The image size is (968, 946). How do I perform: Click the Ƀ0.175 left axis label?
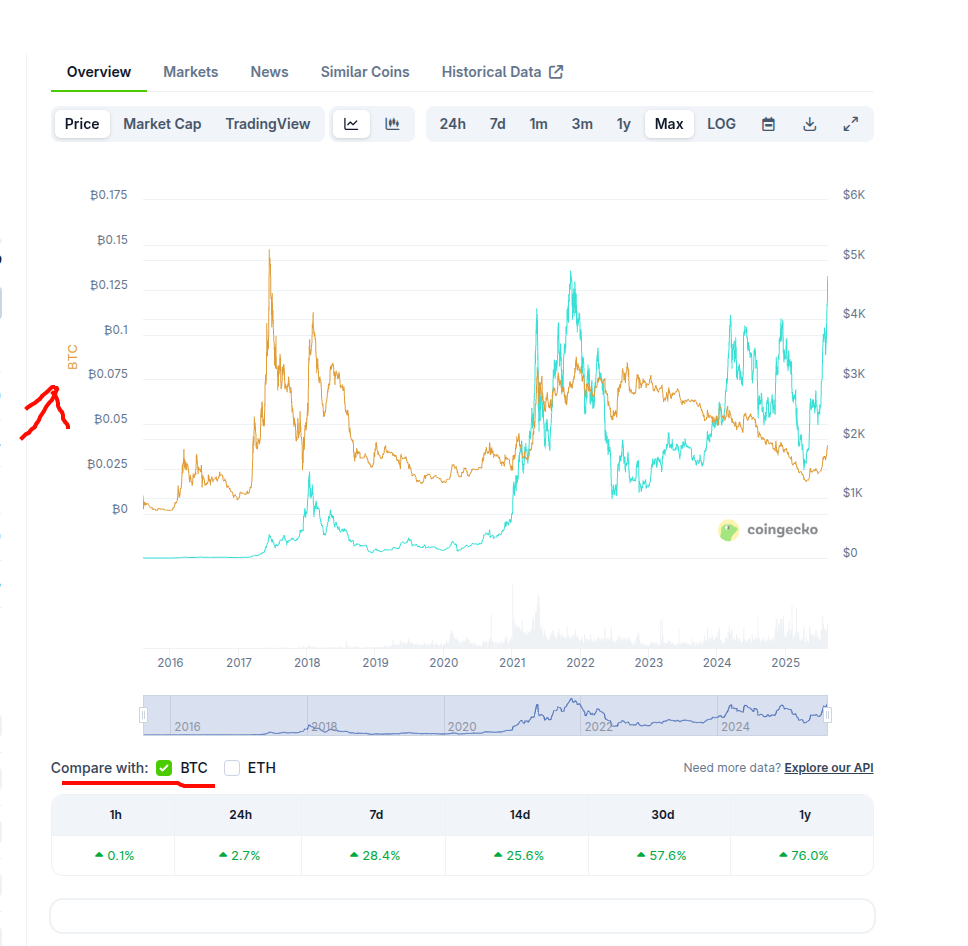tap(109, 195)
